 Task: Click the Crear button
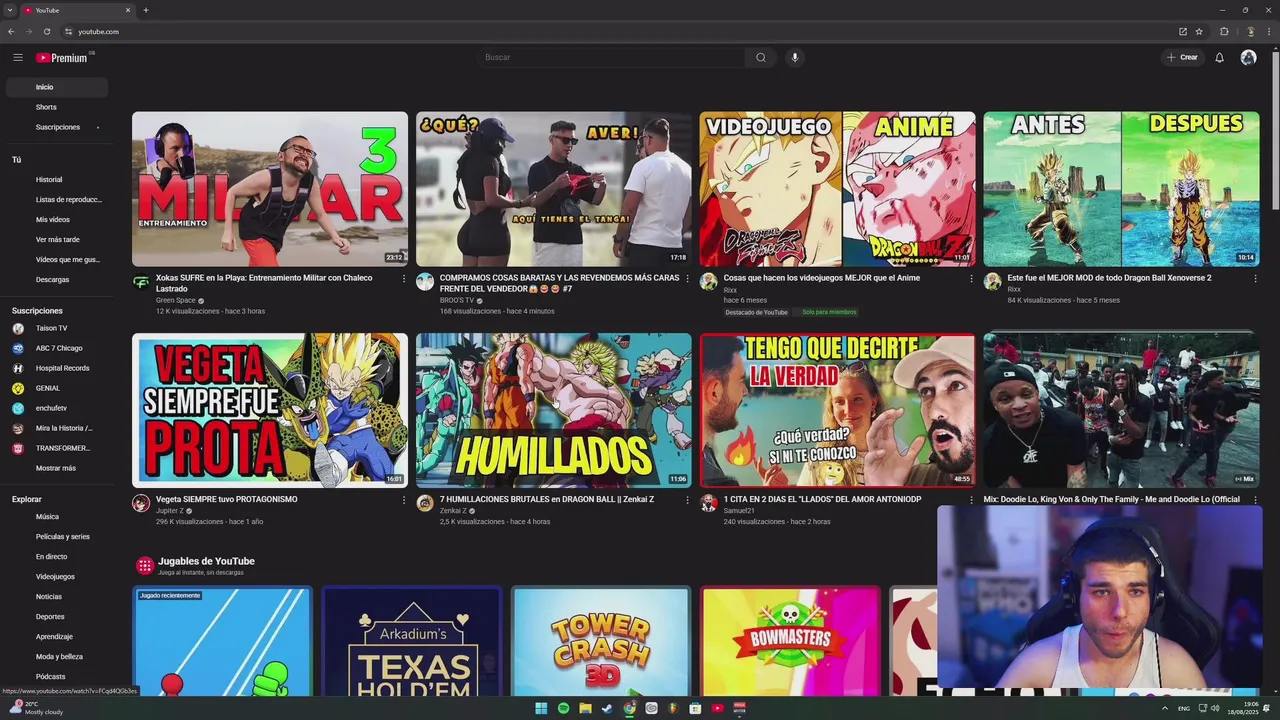[x=1182, y=57]
